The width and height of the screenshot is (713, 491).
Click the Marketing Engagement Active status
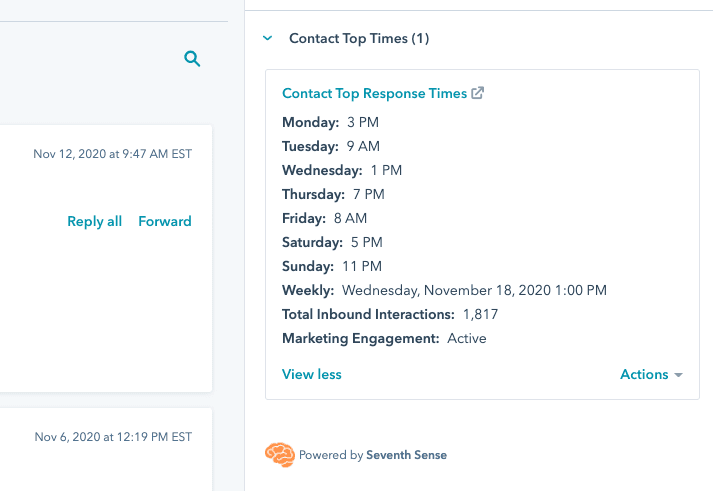click(466, 338)
